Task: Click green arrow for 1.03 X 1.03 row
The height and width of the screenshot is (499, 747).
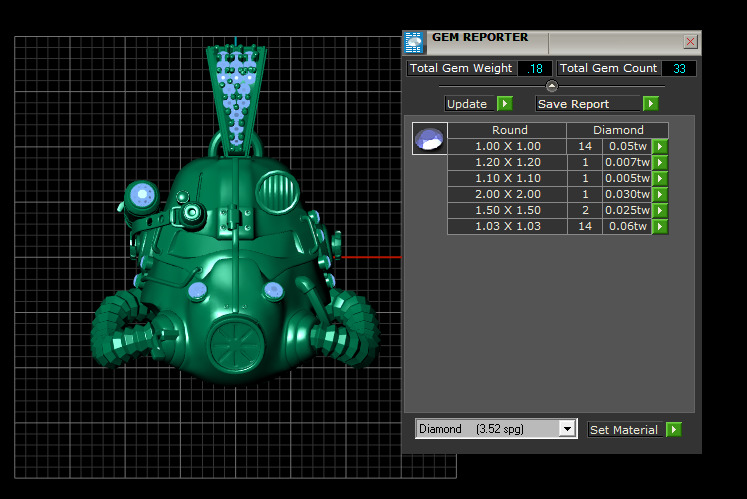Action: 660,226
